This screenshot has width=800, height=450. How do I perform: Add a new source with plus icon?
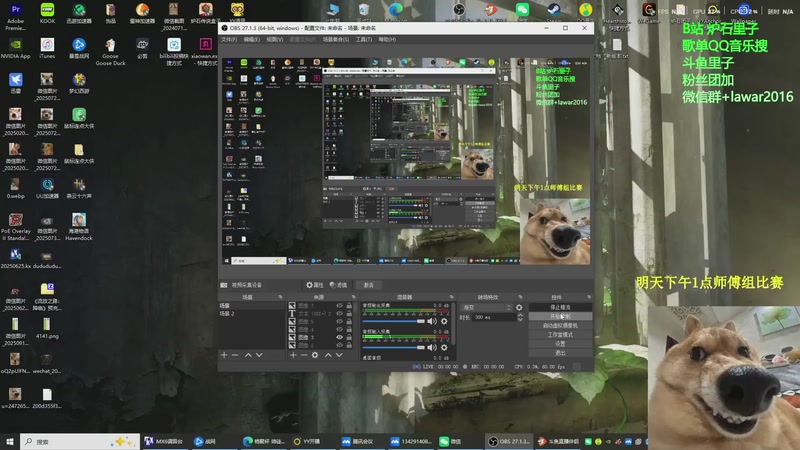click(293, 355)
